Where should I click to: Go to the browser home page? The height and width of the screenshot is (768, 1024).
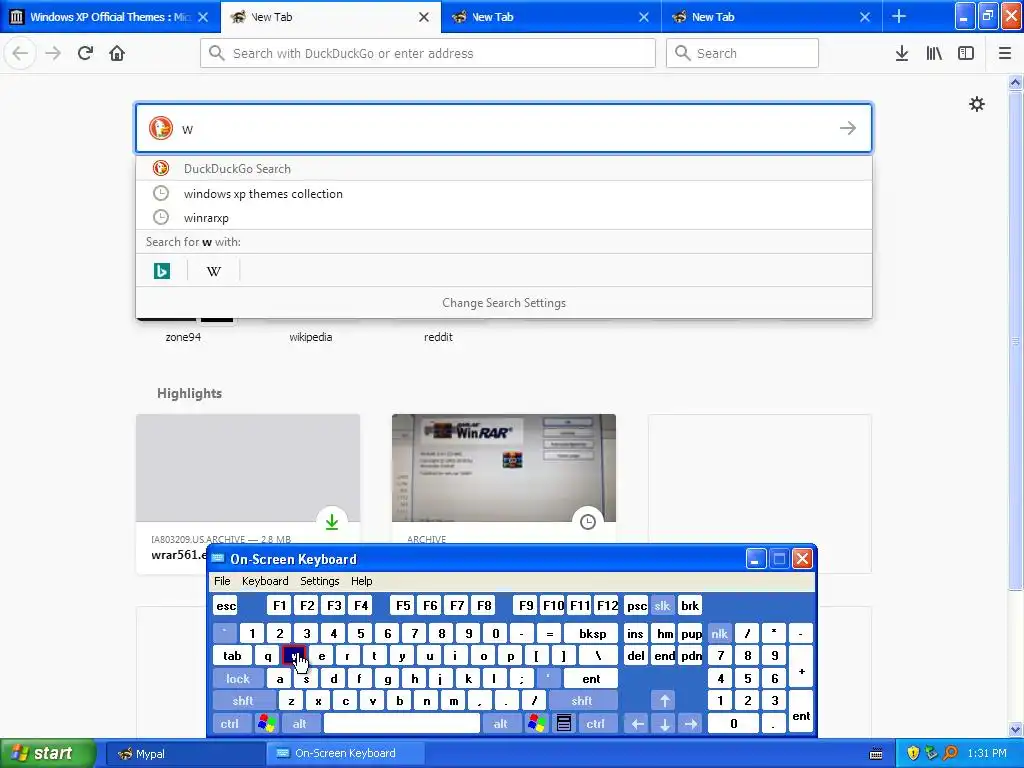pyautogui.click(x=117, y=53)
